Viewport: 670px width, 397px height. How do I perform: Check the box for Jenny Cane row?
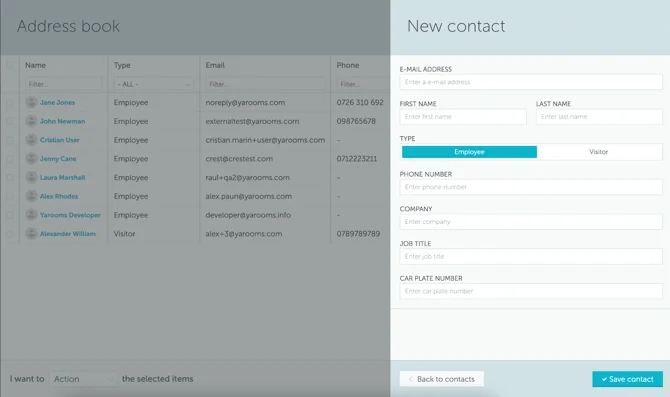click(10, 159)
